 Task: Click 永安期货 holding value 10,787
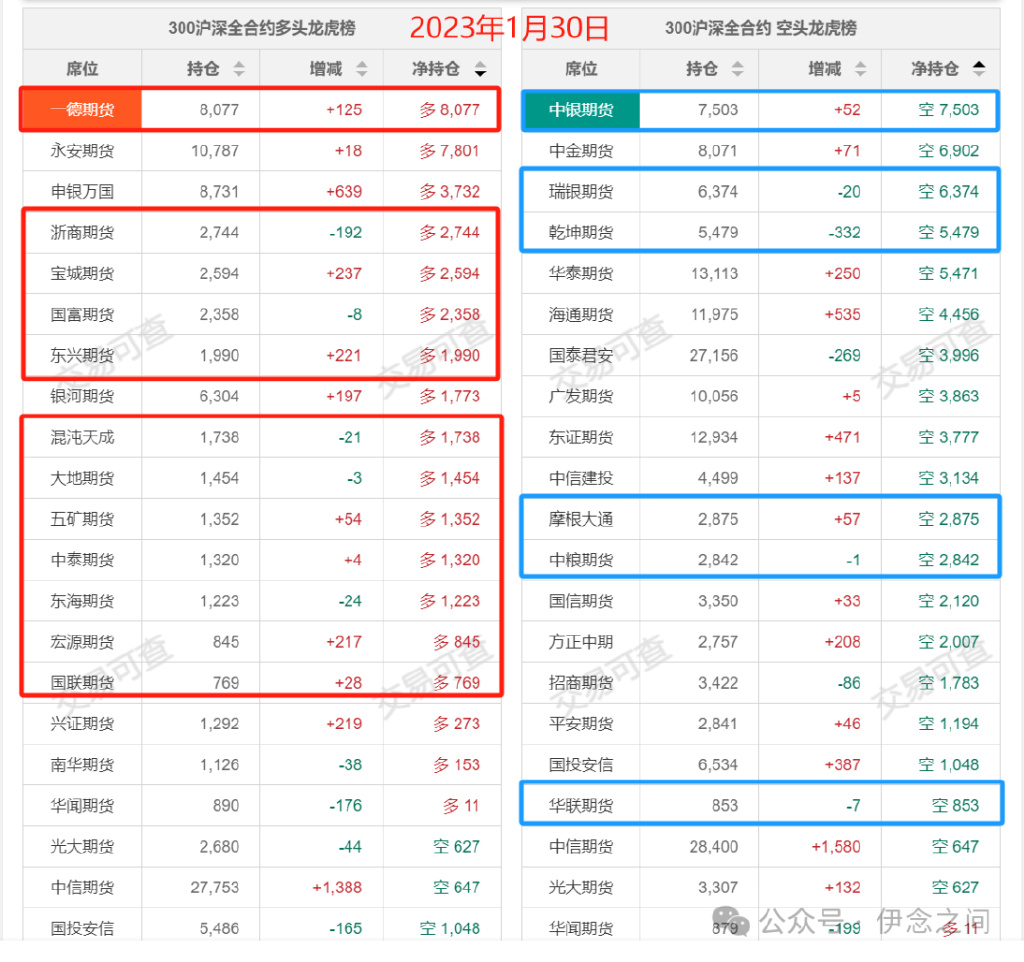(x=215, y=151)
